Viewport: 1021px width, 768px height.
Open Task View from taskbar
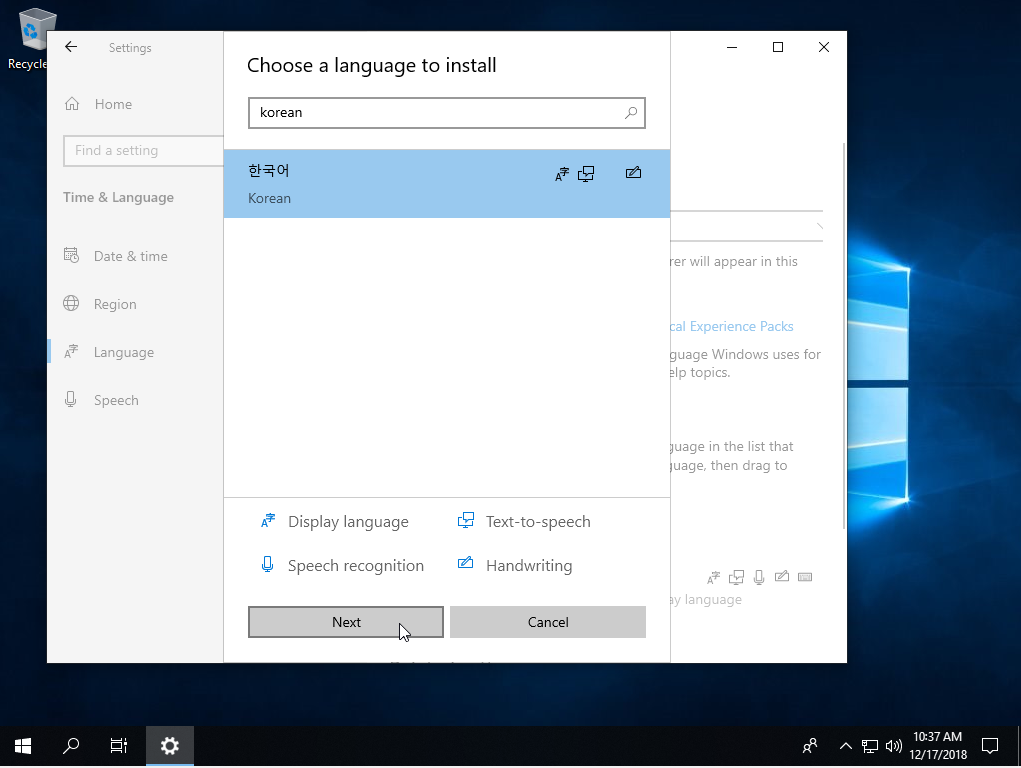point(119,746)
